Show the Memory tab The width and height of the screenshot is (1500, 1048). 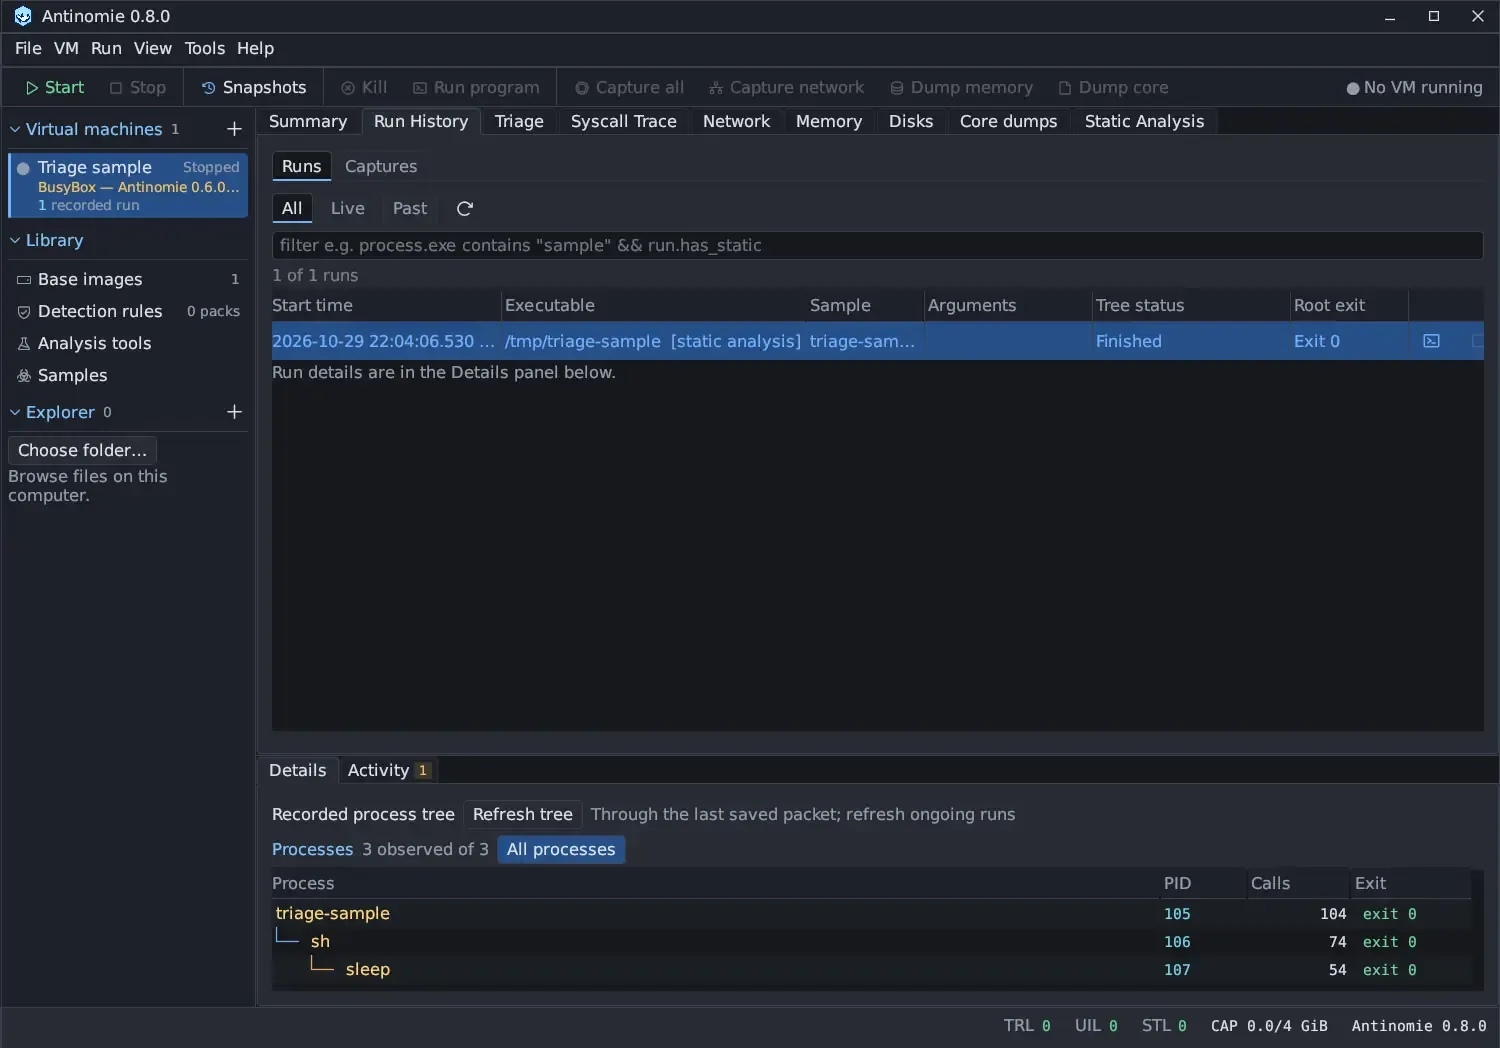tap(829, 121)
